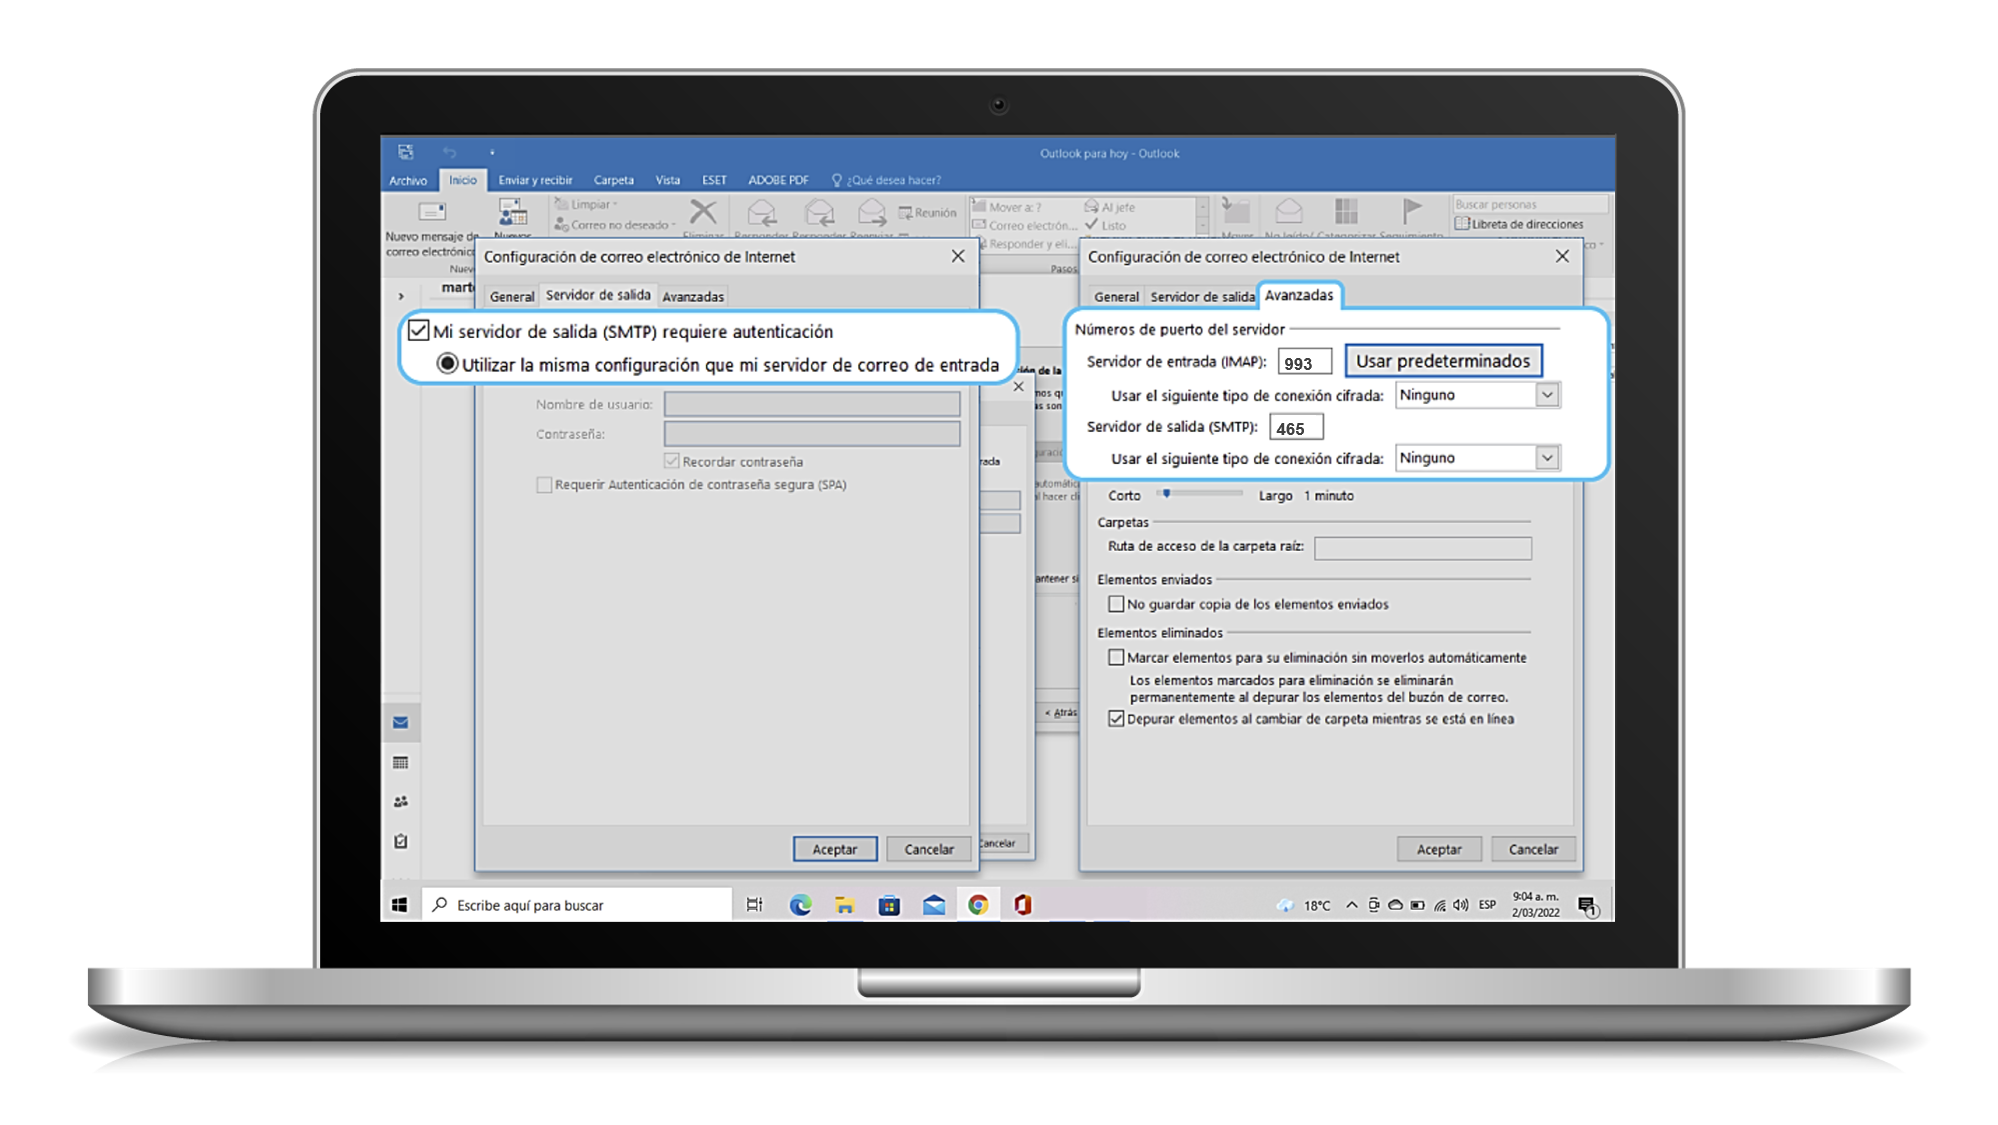This screenshot has width=1998, height=1125.
Task: Click the Delete X icon in ribbon
Action: [704, 212]
